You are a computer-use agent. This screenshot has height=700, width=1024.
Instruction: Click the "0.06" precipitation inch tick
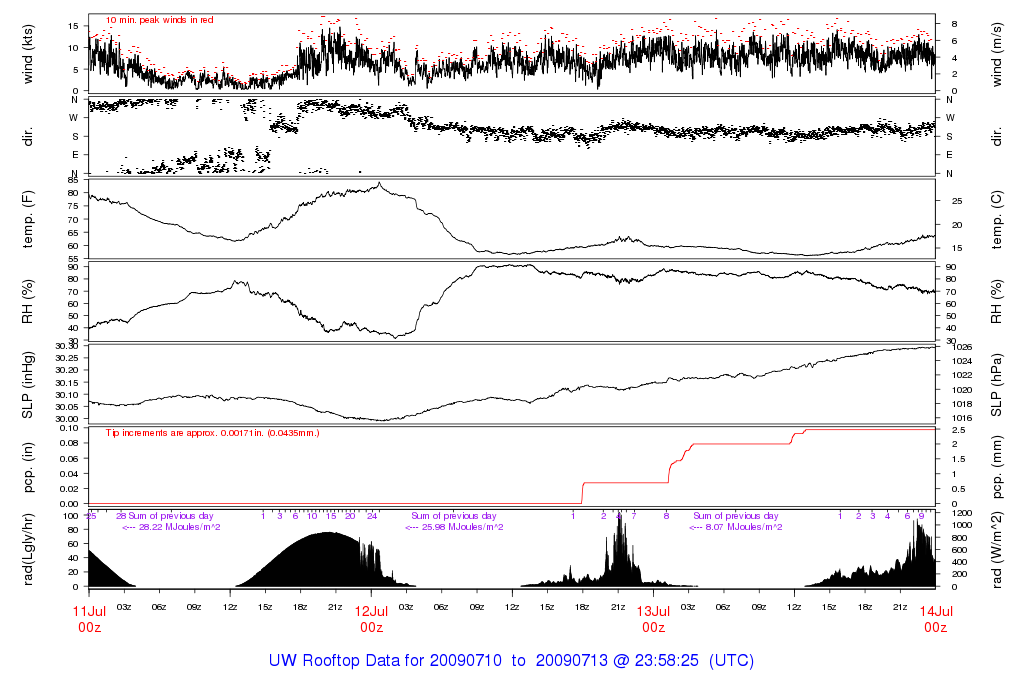(x=69, y=458)
